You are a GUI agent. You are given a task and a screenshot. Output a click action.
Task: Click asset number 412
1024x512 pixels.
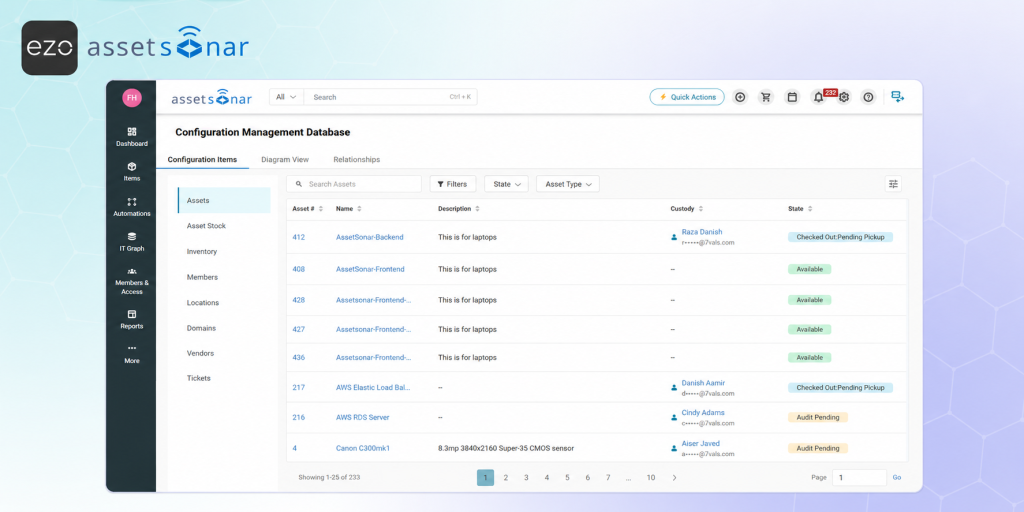[298, 237]
